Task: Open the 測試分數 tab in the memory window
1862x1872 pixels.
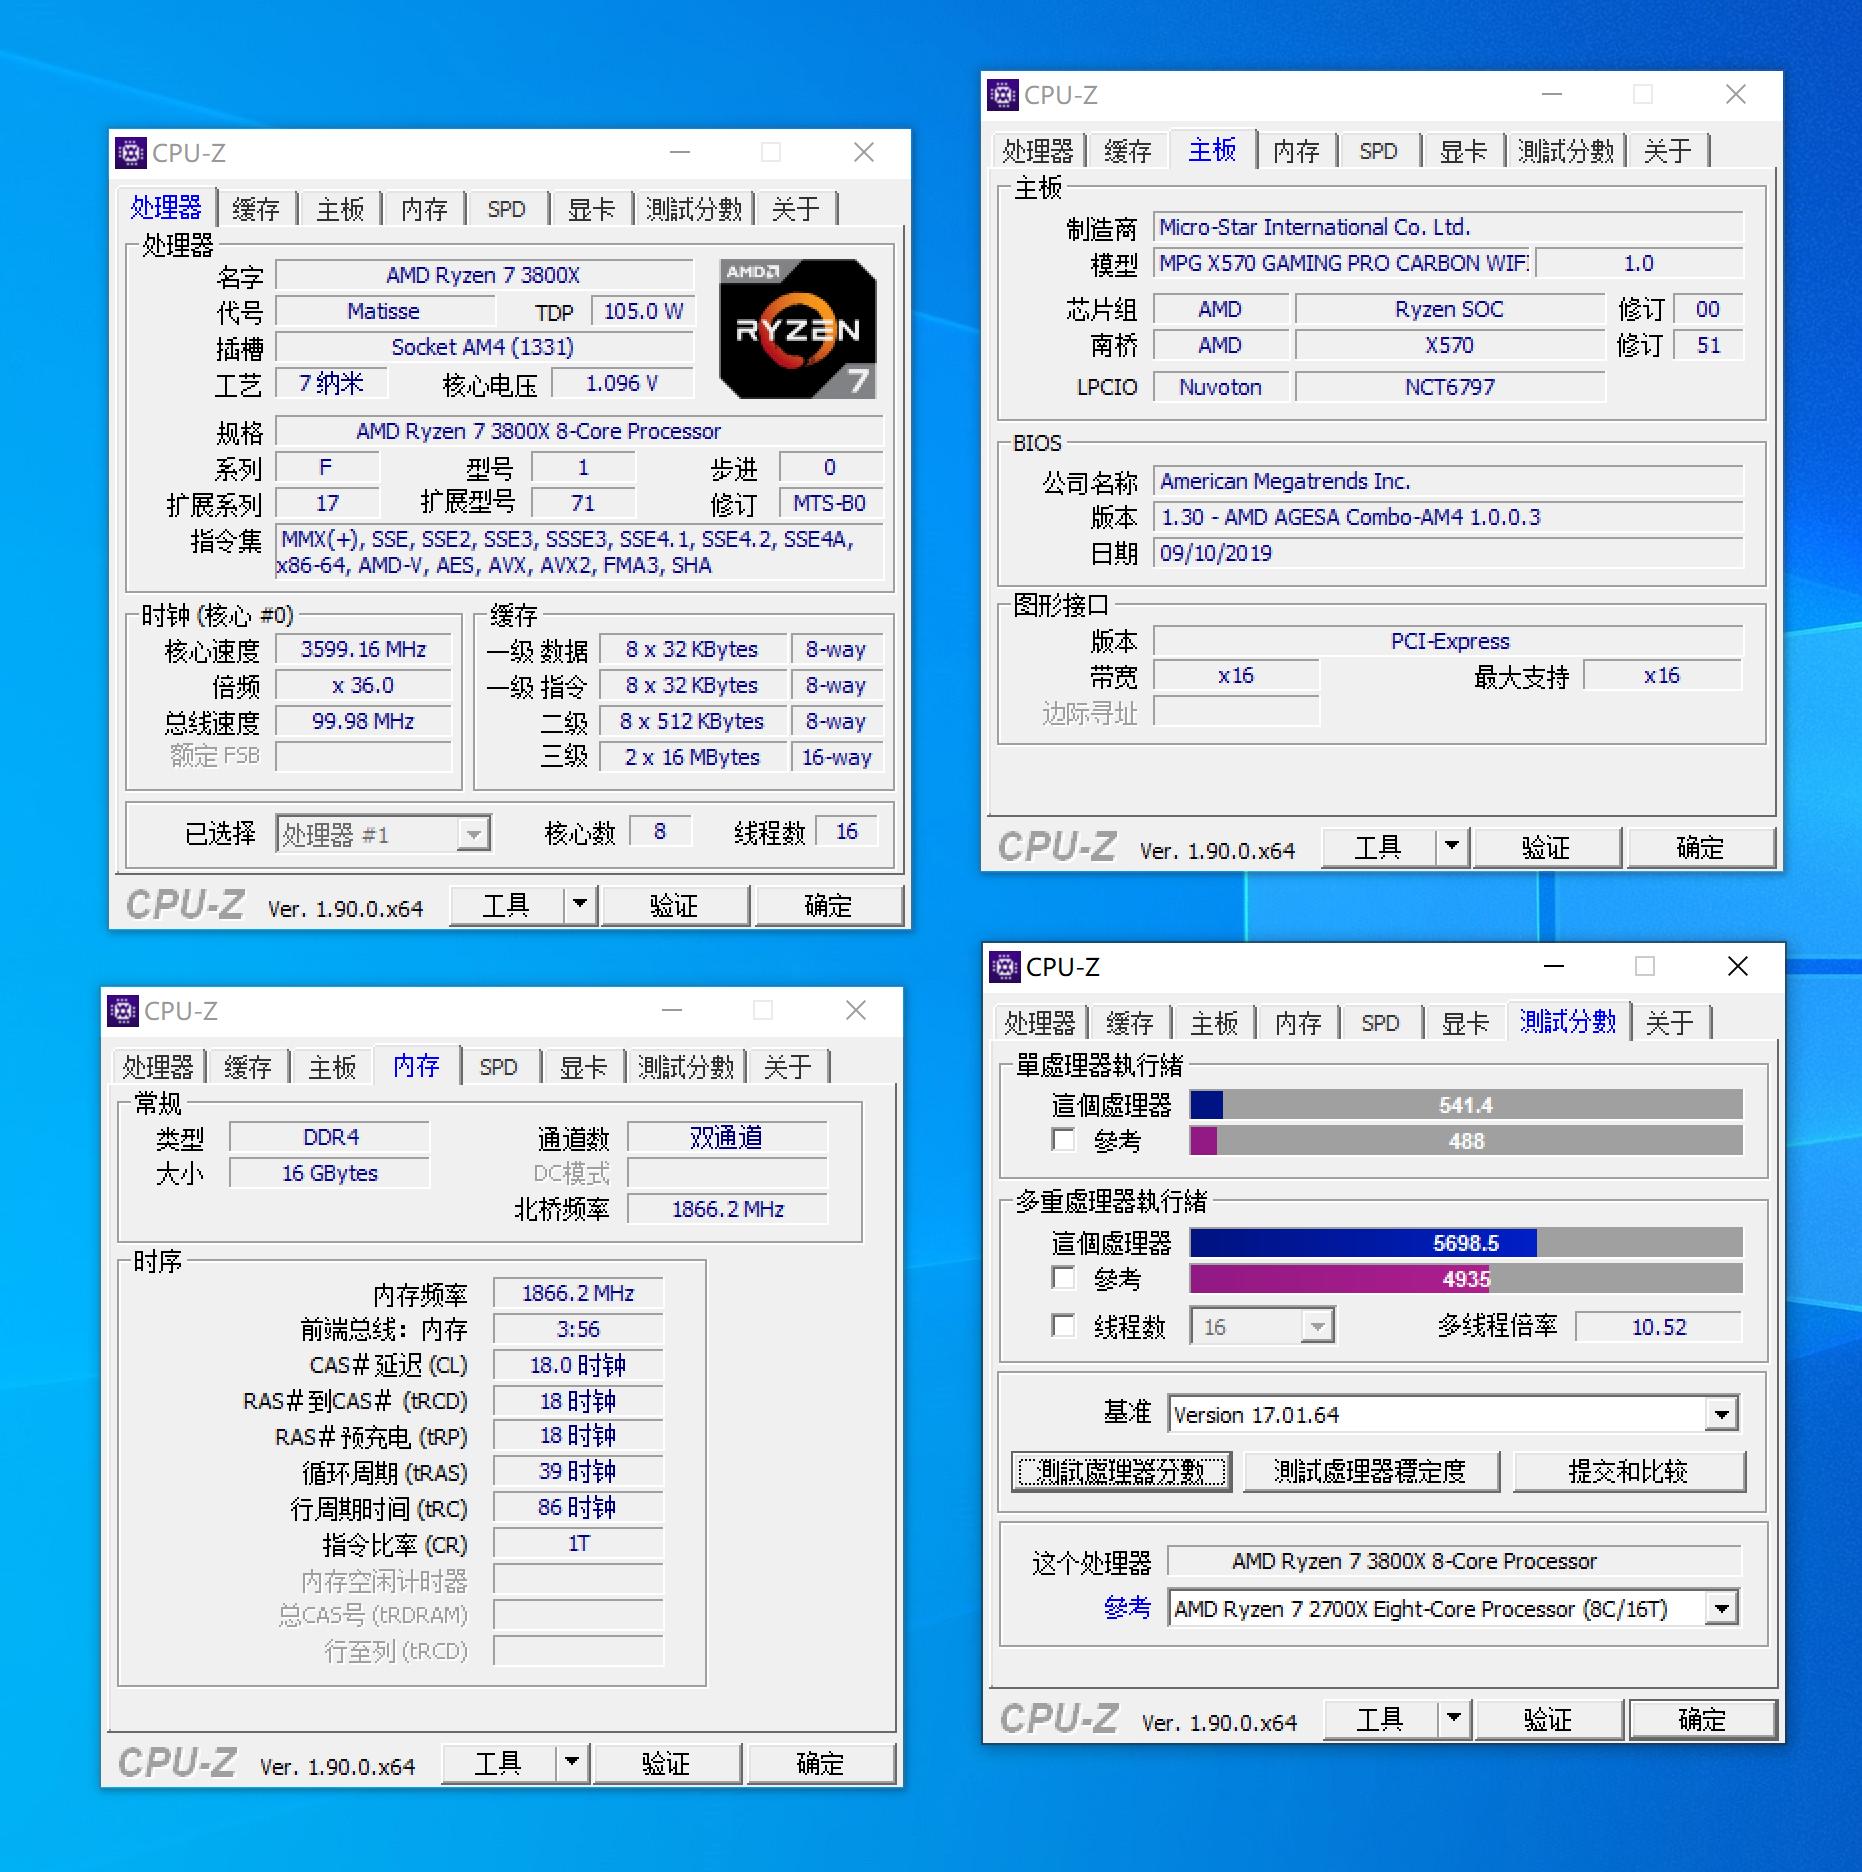Action: pos(686,1067)
